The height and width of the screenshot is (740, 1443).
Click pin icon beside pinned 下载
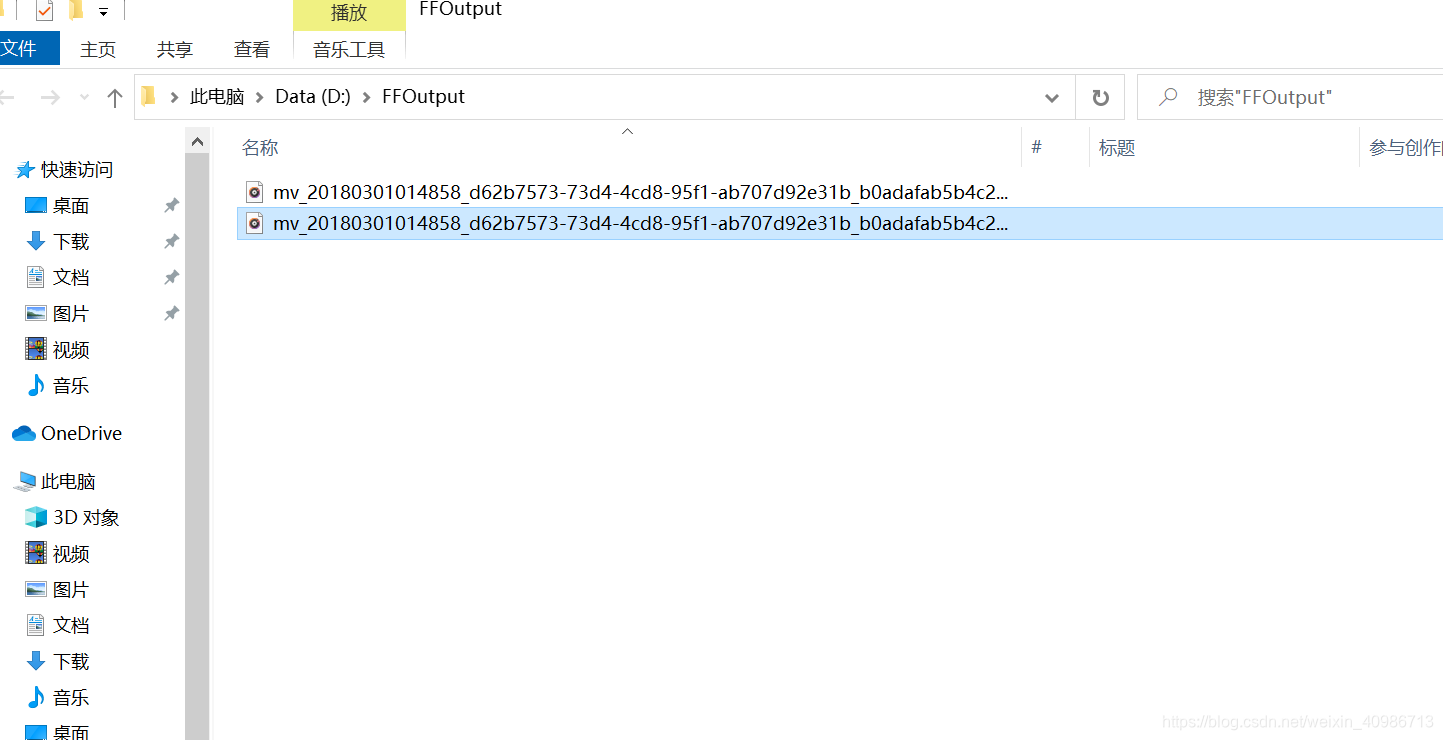171,241
